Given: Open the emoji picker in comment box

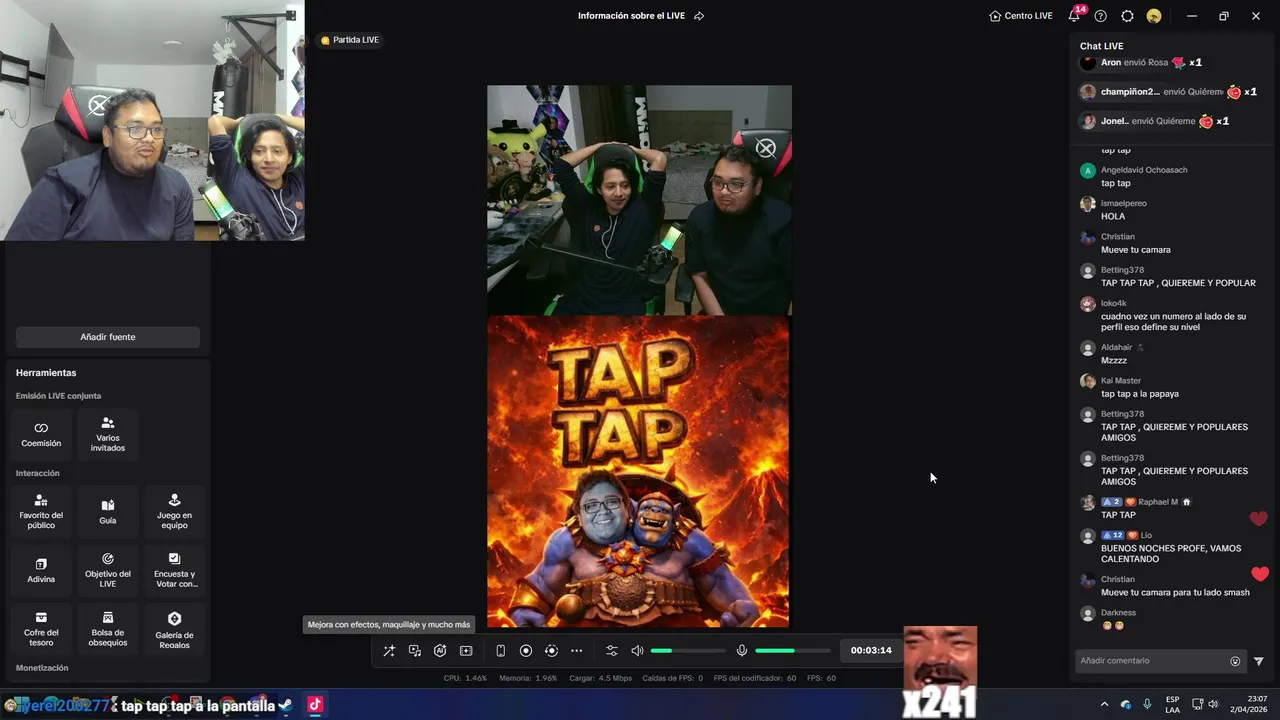Looking at the screenshot, I should [x=1235, y=661].
